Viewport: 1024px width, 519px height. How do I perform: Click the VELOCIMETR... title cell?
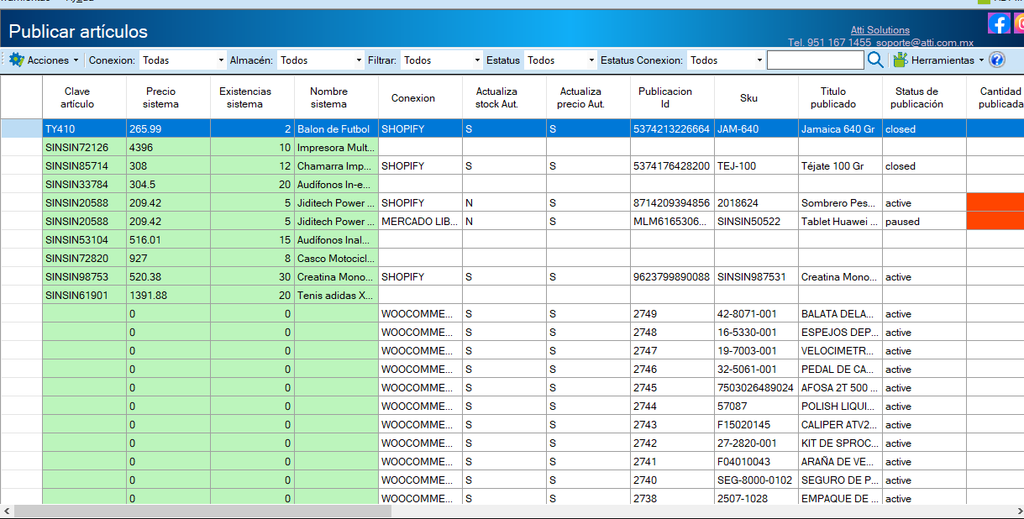tap(840, 351)
